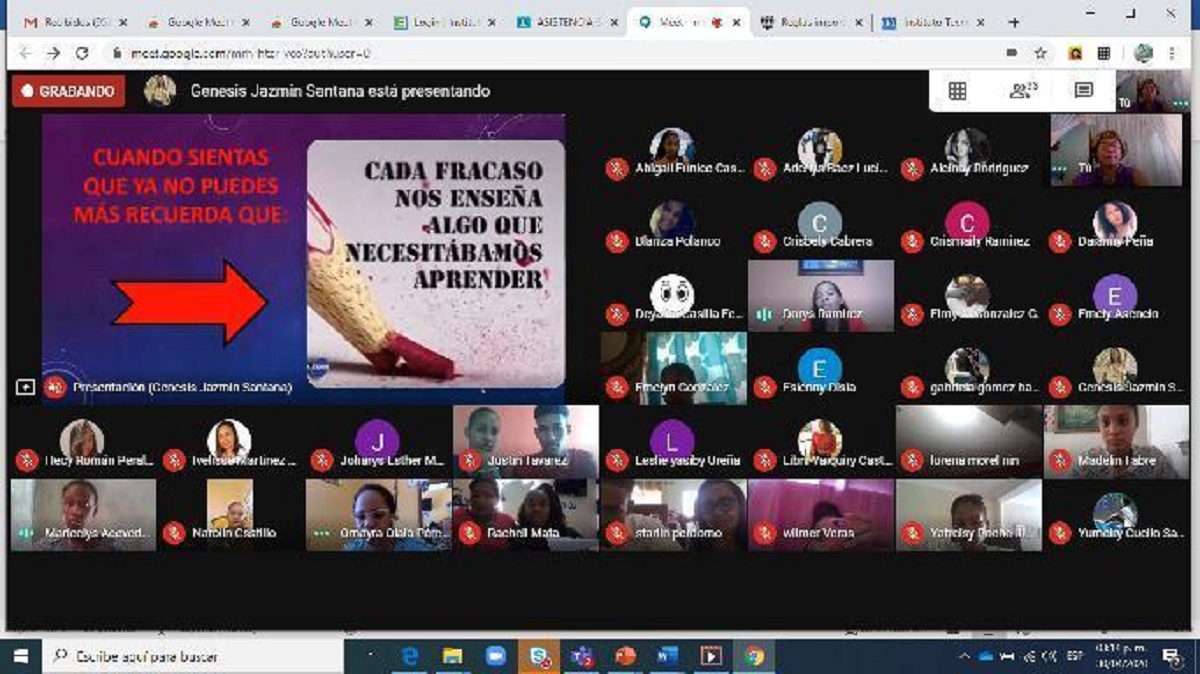Open Word from the taskbar
Viewport: 1200px width, 674px height.
(668, 656)
